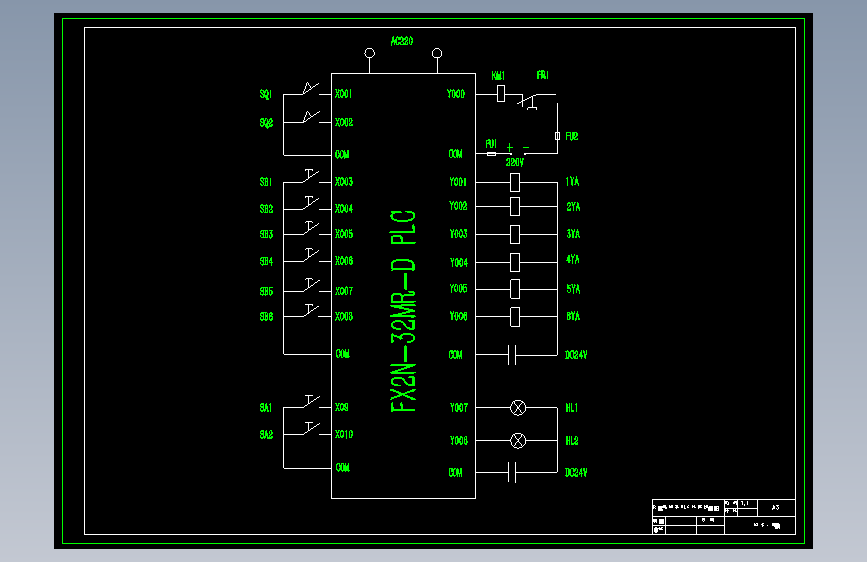Select the FX2N-32MR-D PLC vertical title text
Viewport: 867px width, 562px height.
[404, 311]
